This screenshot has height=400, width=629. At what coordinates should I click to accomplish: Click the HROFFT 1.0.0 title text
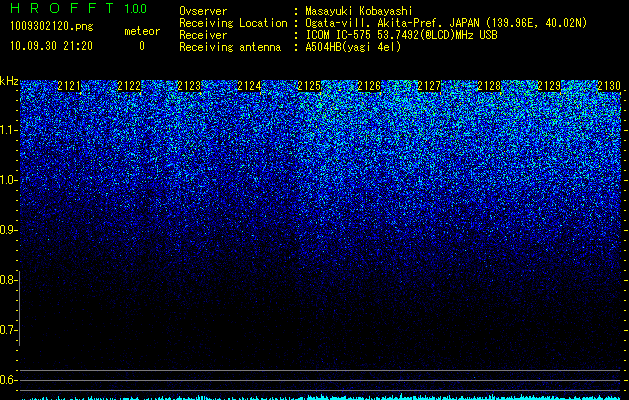point(78,8)
